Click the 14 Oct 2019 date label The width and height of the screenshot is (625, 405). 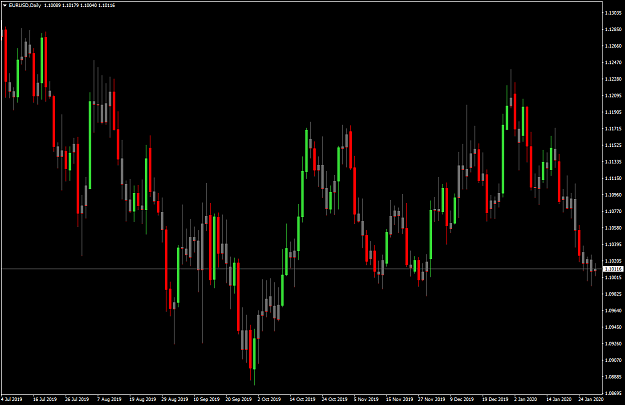[x=302, y=399]
